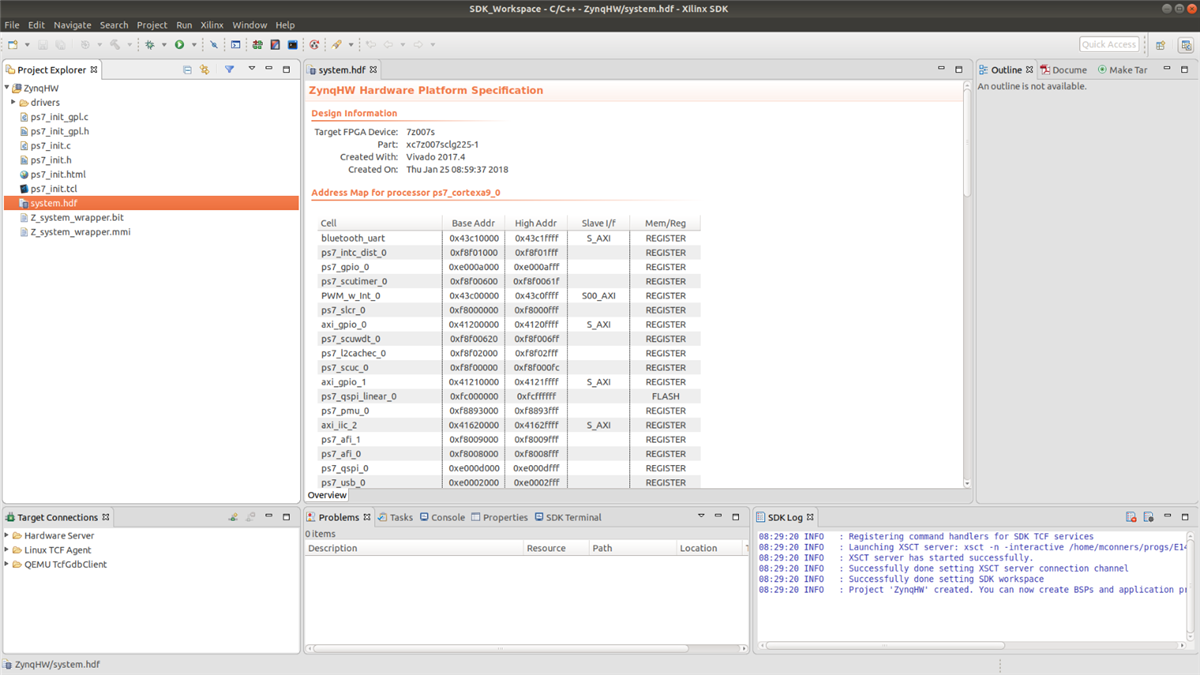Image resolution: width=1200 pixels, height=675 pixels.
Task: Click the Path column header in Problems
Action: pos(632,548)
